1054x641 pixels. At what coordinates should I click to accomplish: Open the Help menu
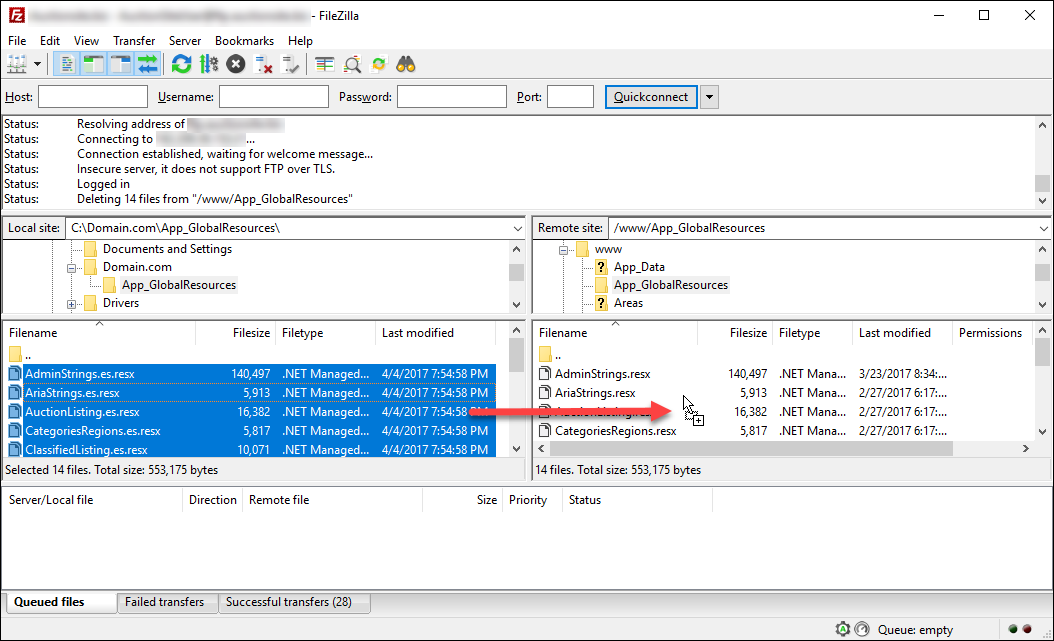(x=300, y=41)
